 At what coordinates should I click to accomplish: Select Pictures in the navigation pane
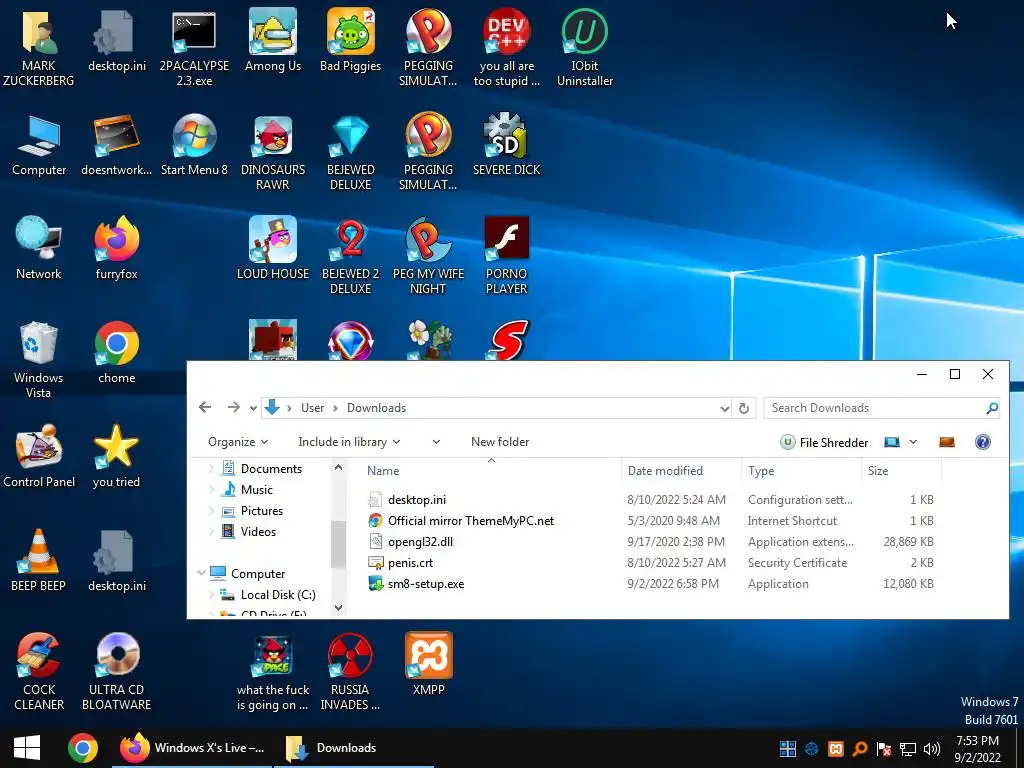261,511
